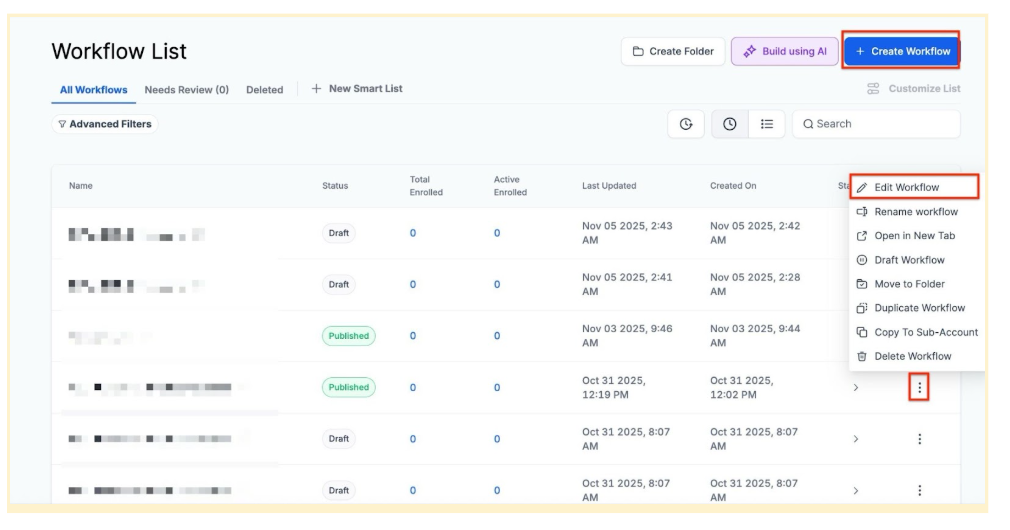Viewport: 1010px width, 530px height.
Task: Expand the chevron on the bottom workflow row
Action: 855,490
